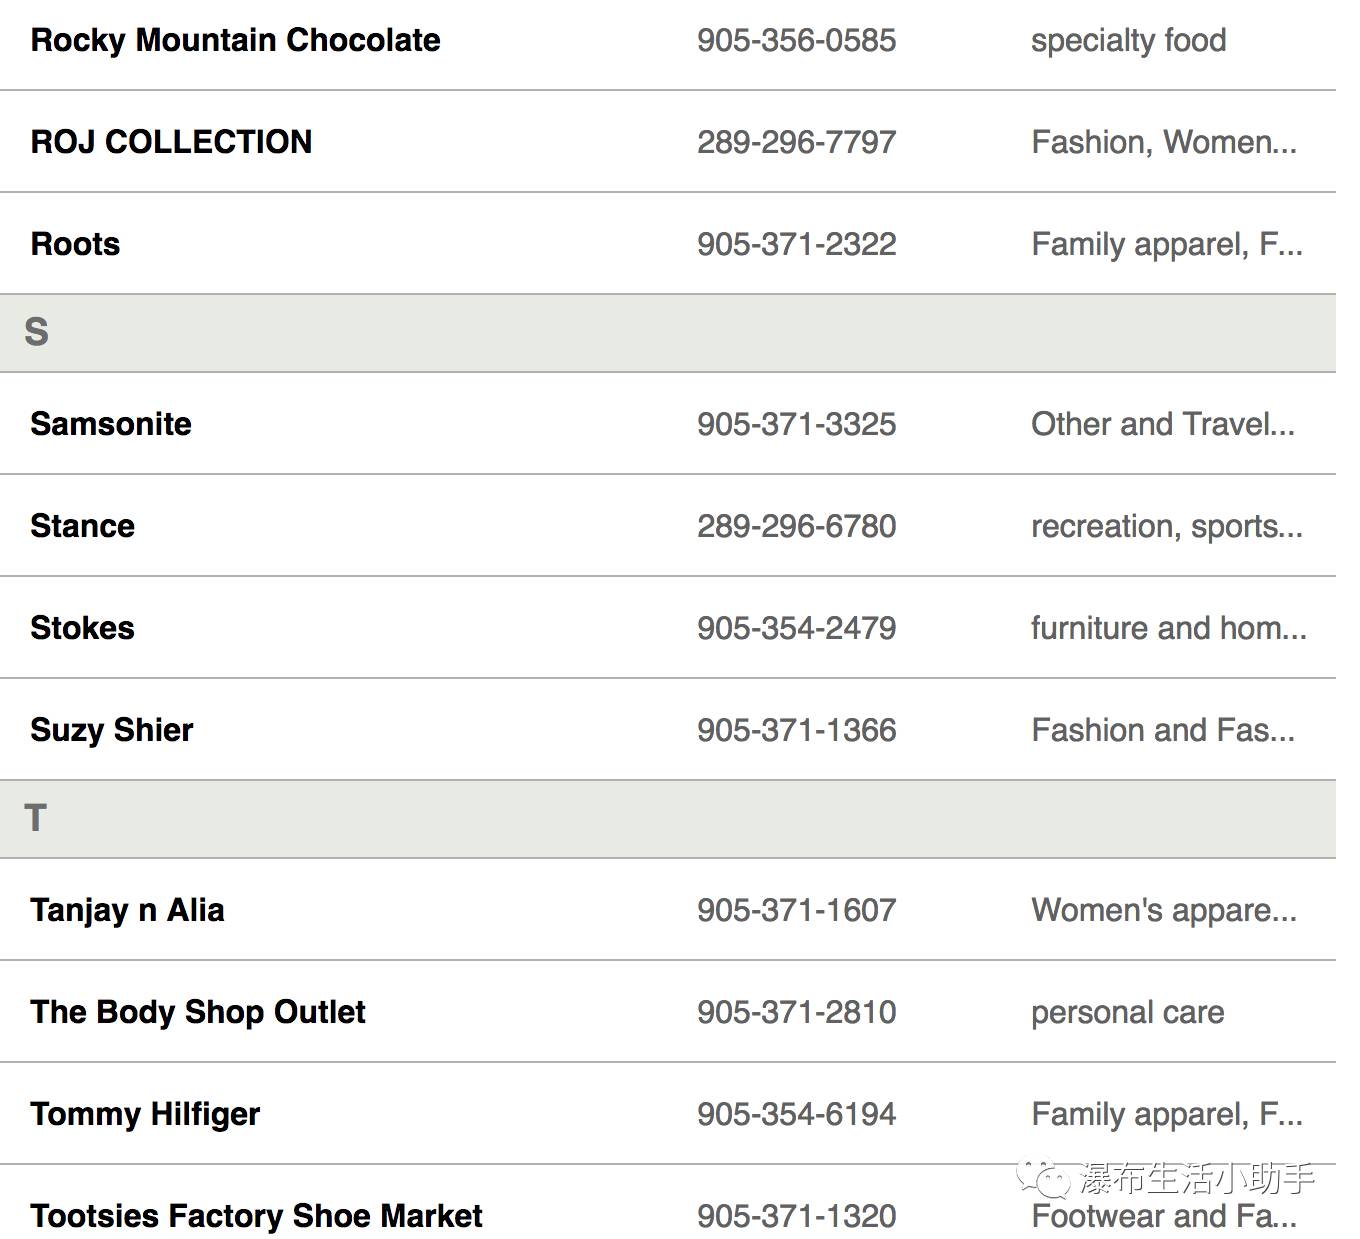Image resolution: width=1360 pixels, height=1239 pixels.
Task: Click the Samsonite phone number 905-371-3325
Action: click(797, 424)
